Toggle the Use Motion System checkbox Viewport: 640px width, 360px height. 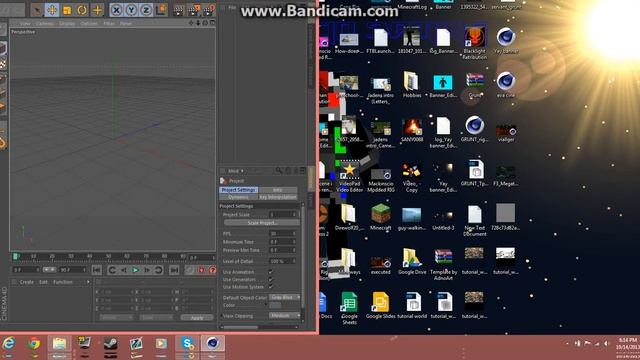[x=270, y=287]
